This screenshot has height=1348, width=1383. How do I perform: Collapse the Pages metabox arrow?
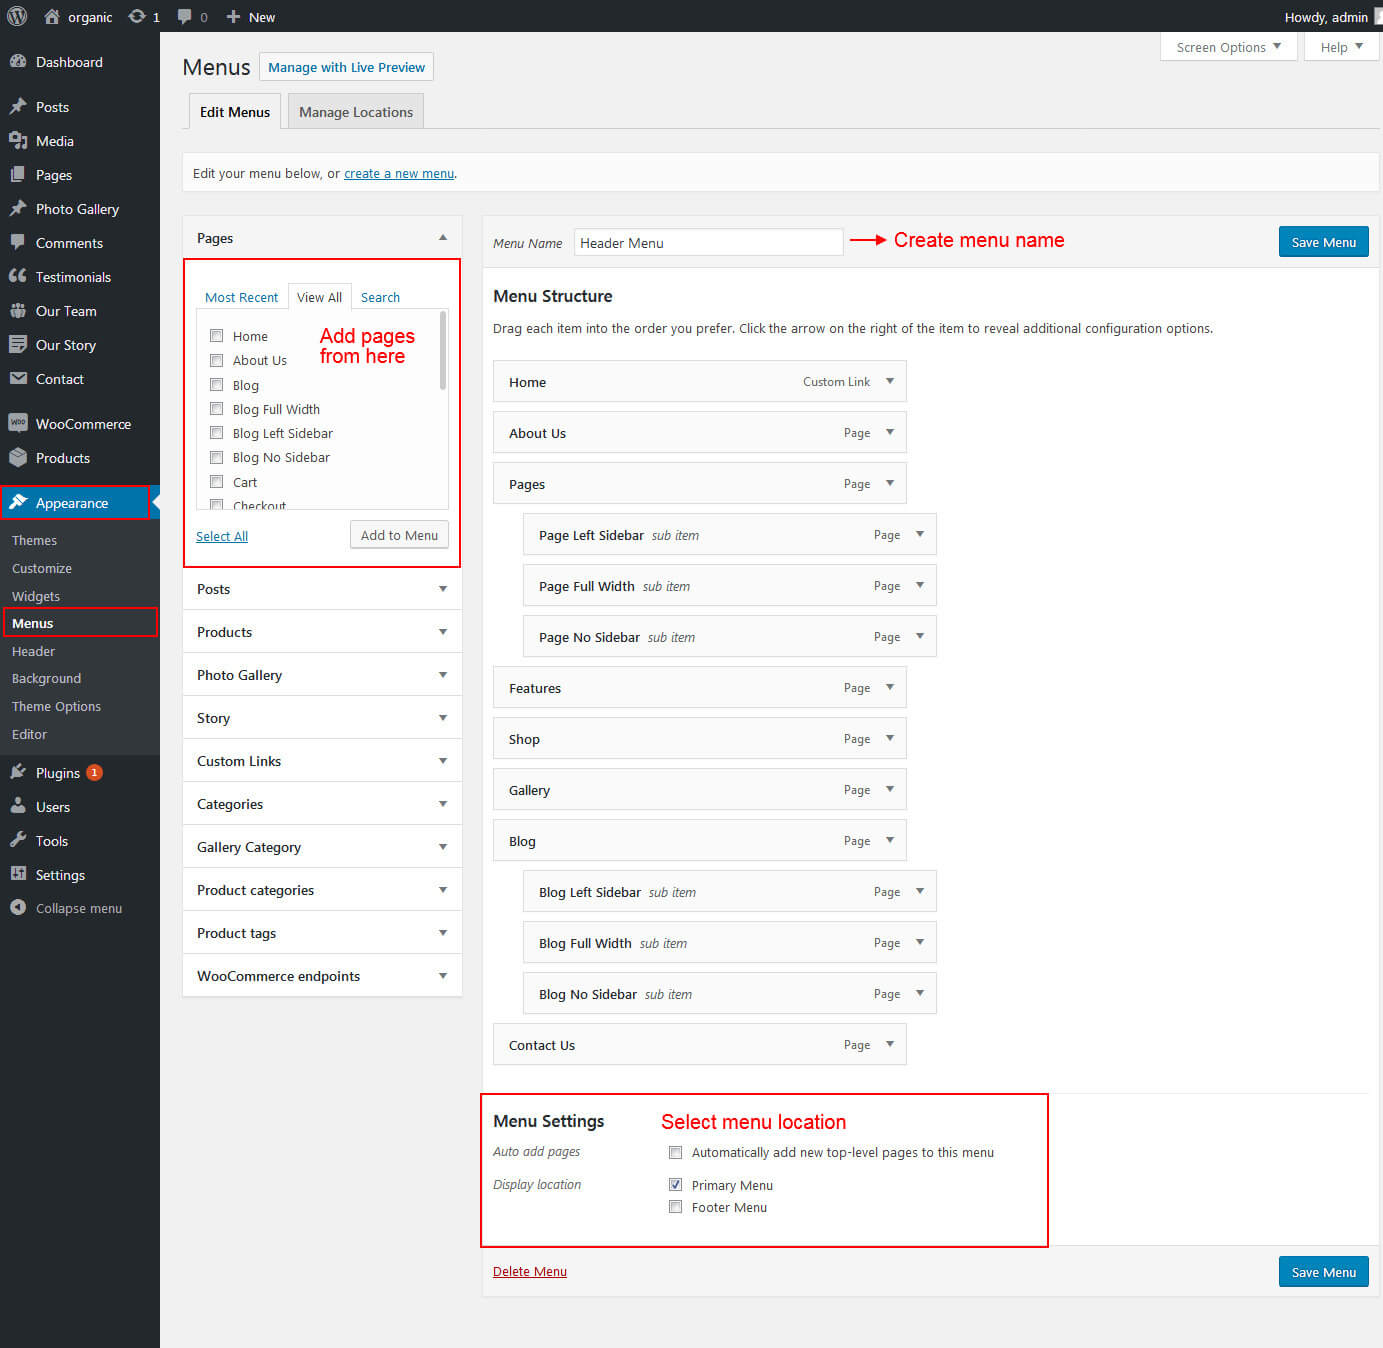point(443,237)
